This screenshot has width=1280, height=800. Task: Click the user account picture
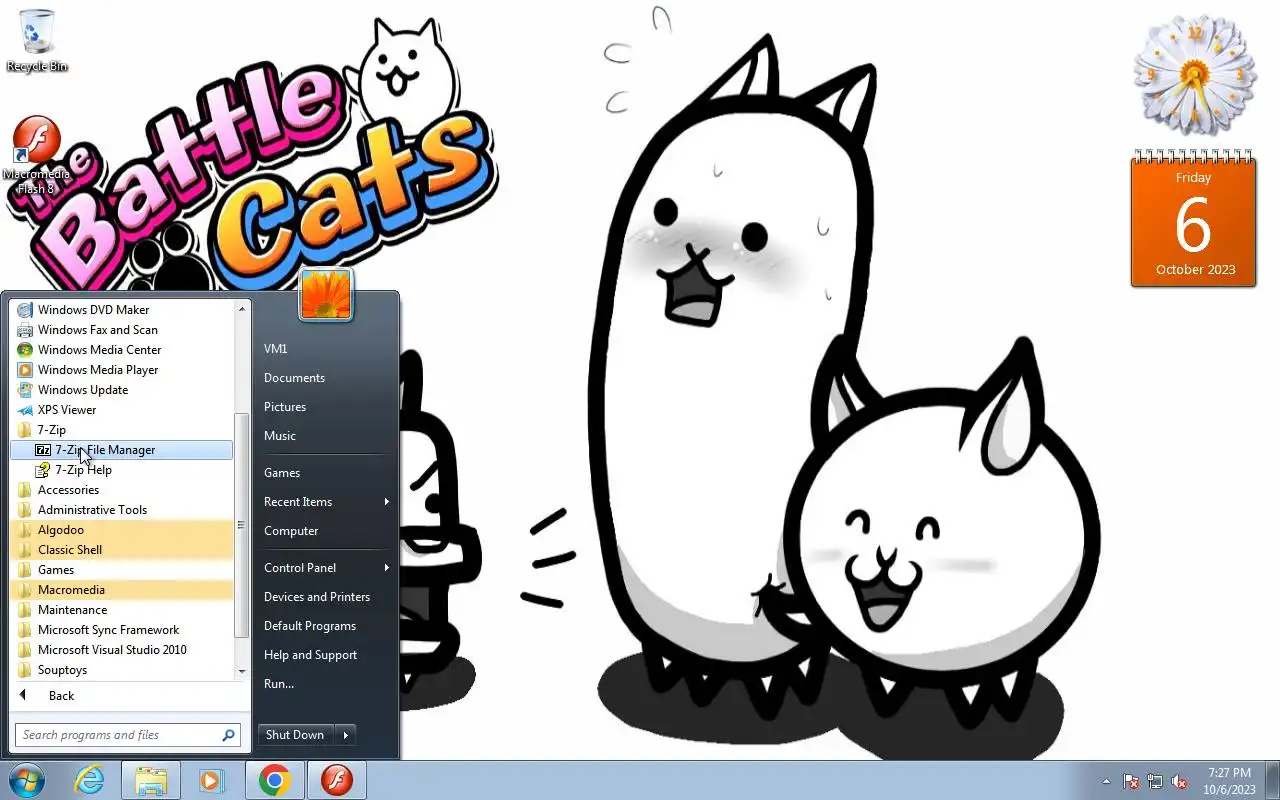pyautogui.click(x=326, y=294)
